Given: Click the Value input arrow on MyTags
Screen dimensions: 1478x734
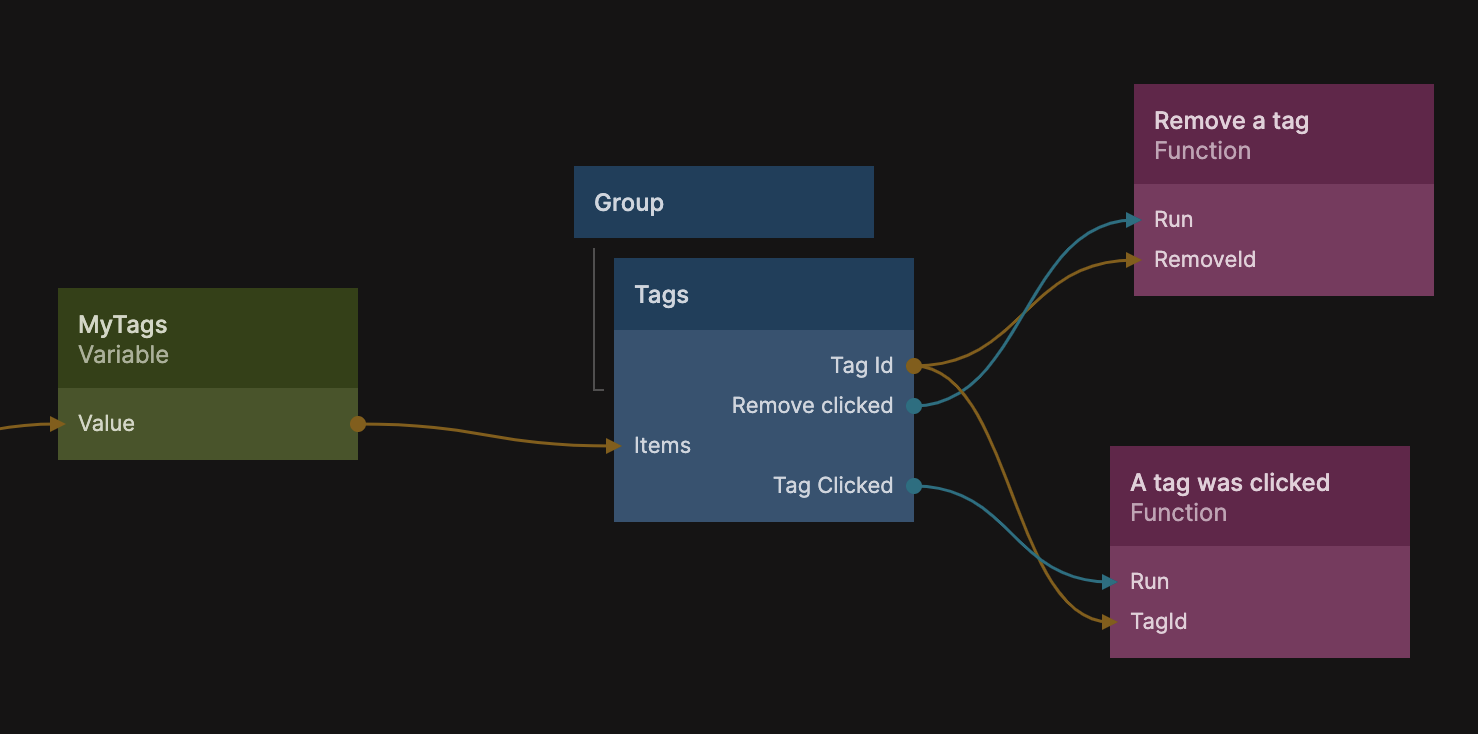Looking at the screenshot, I should 58,424.
